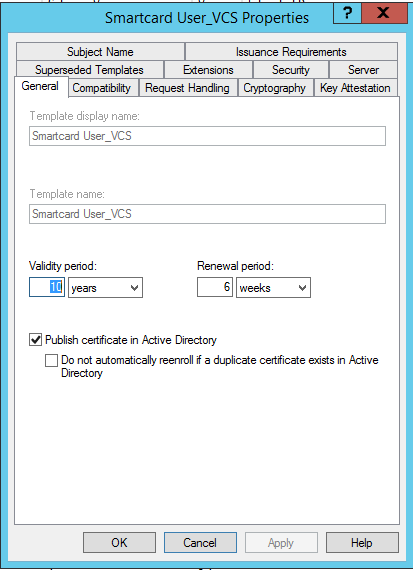Focus the Renewal period number box

pos(215,287)
